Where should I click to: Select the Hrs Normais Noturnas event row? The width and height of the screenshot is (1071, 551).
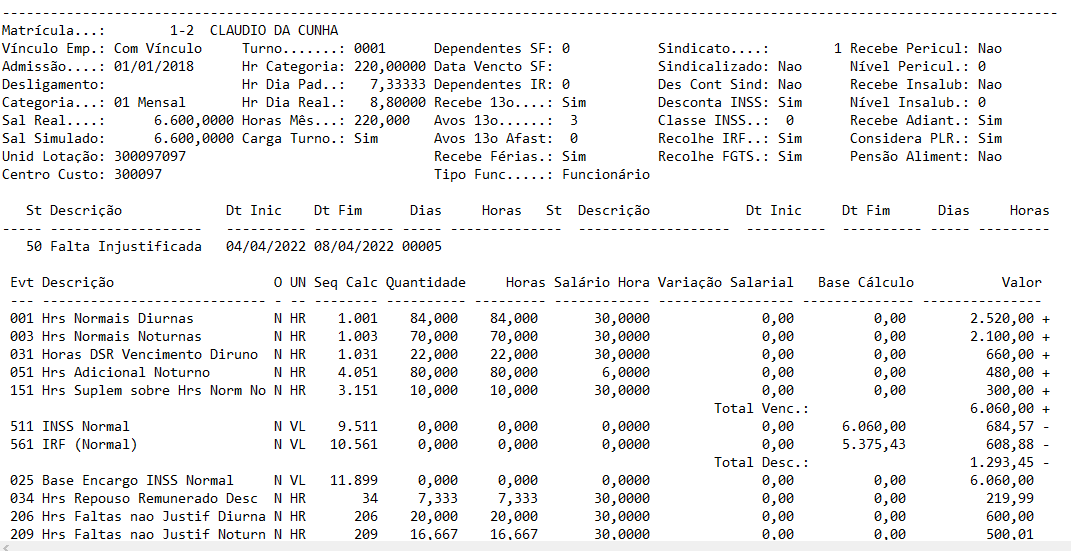[x=530, y=337]
